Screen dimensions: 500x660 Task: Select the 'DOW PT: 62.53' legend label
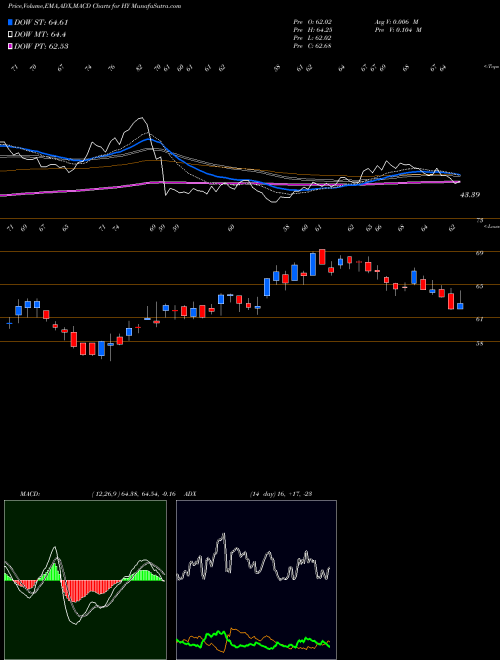tap(41, 46)
